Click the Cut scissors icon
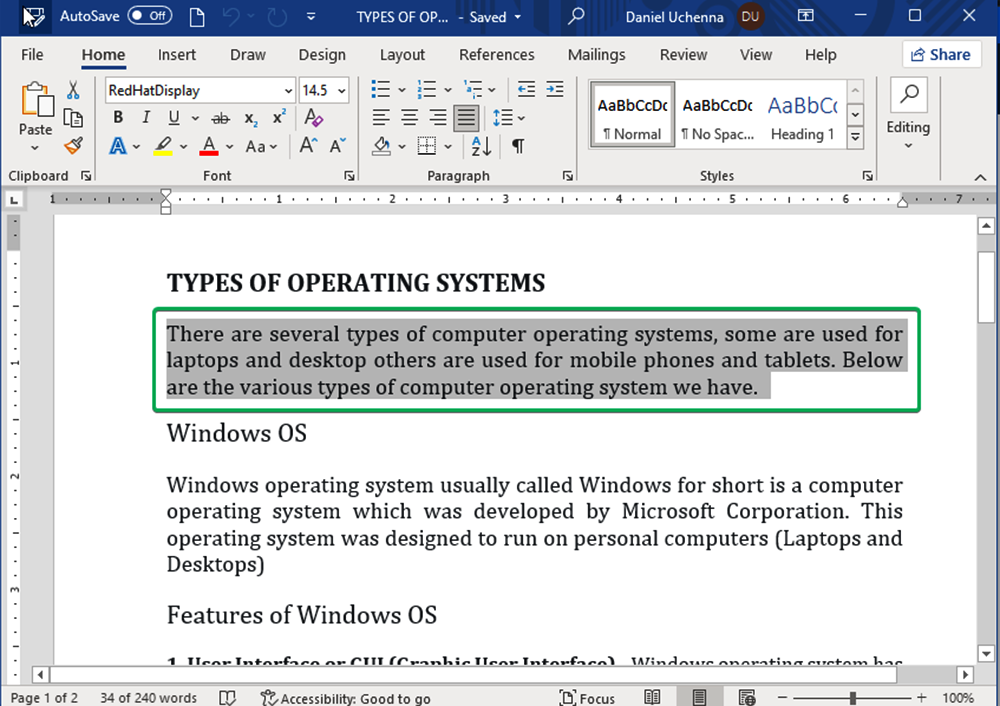The height and width of the screenshot is (706, 1000). [73, 91]
